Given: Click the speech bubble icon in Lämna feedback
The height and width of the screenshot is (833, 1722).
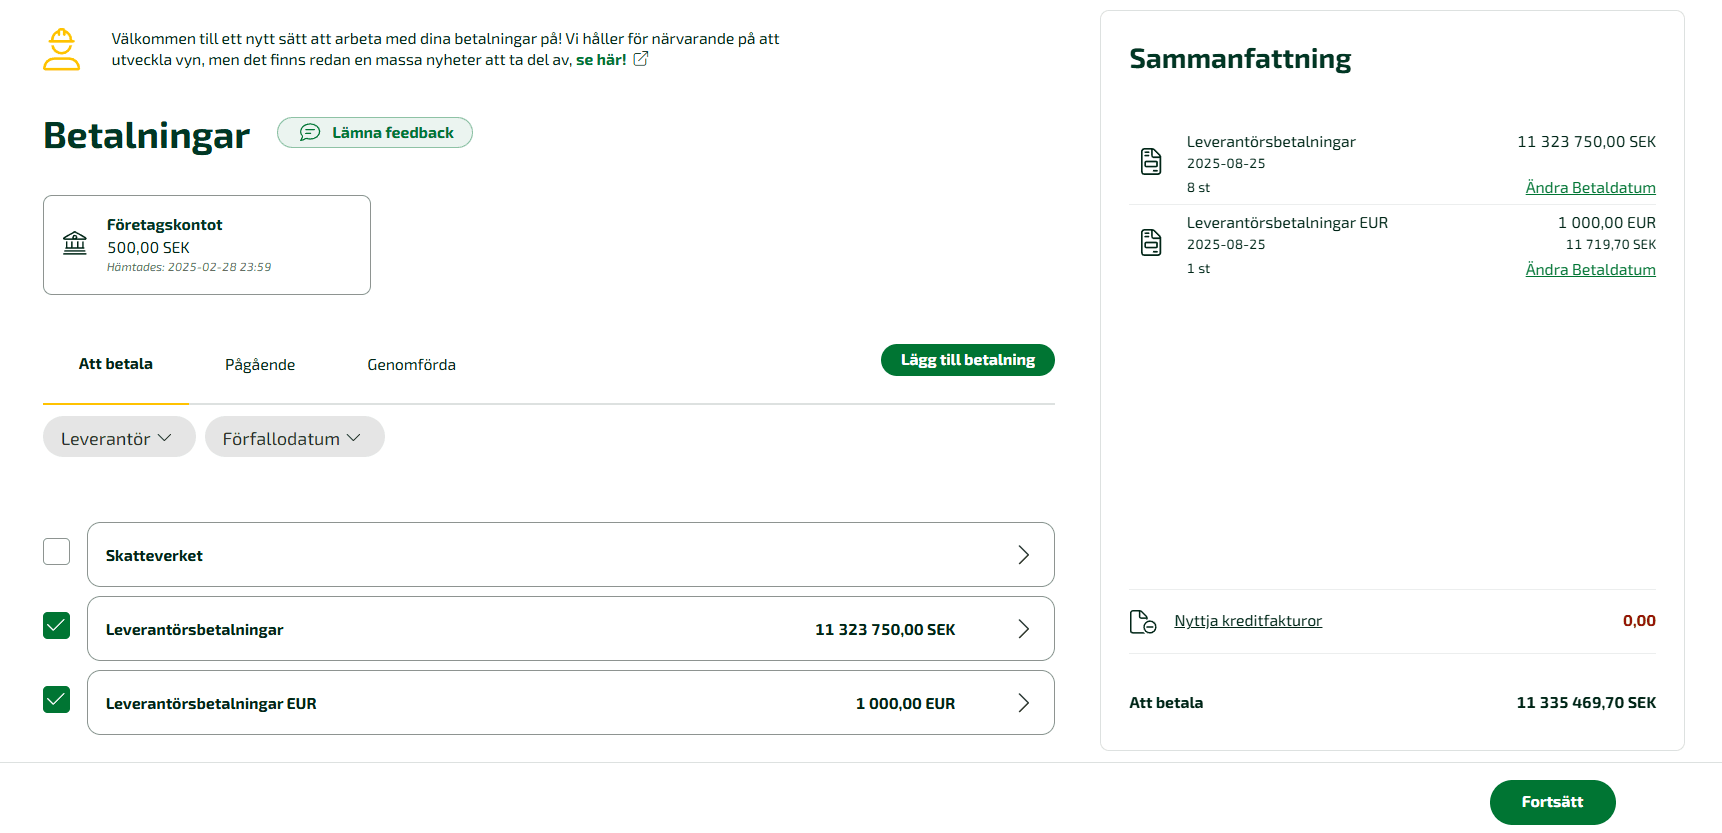Looking at the screenshot, I should coord(310,132).
